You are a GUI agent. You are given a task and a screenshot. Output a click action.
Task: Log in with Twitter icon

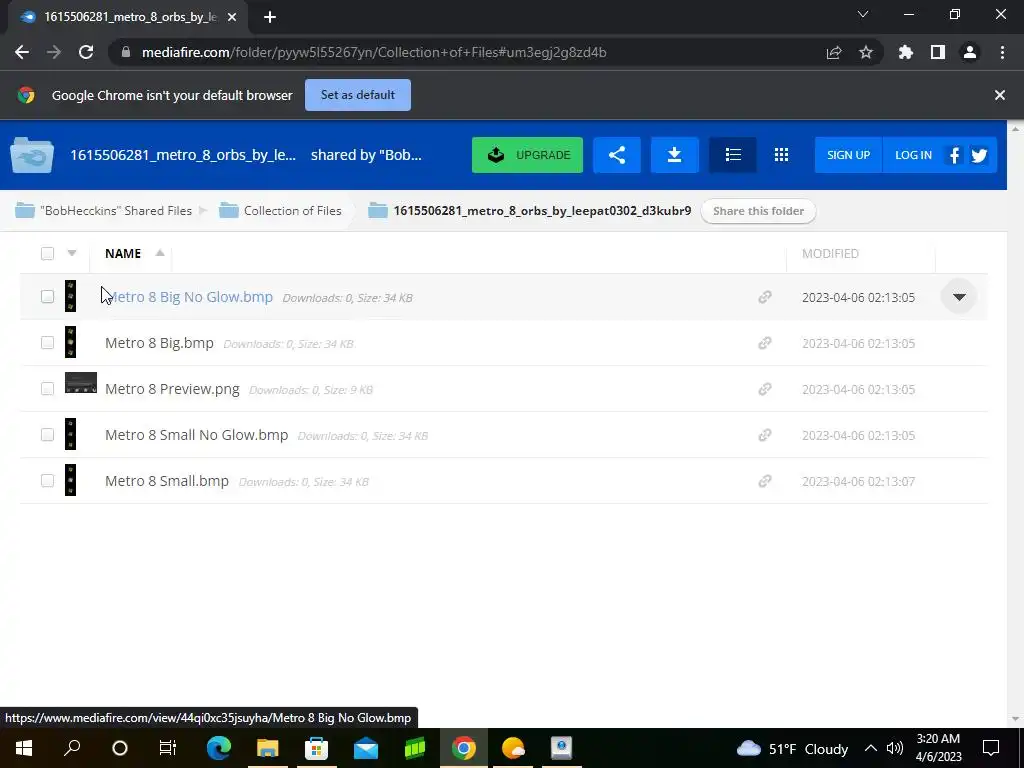(x=979, y=155)
